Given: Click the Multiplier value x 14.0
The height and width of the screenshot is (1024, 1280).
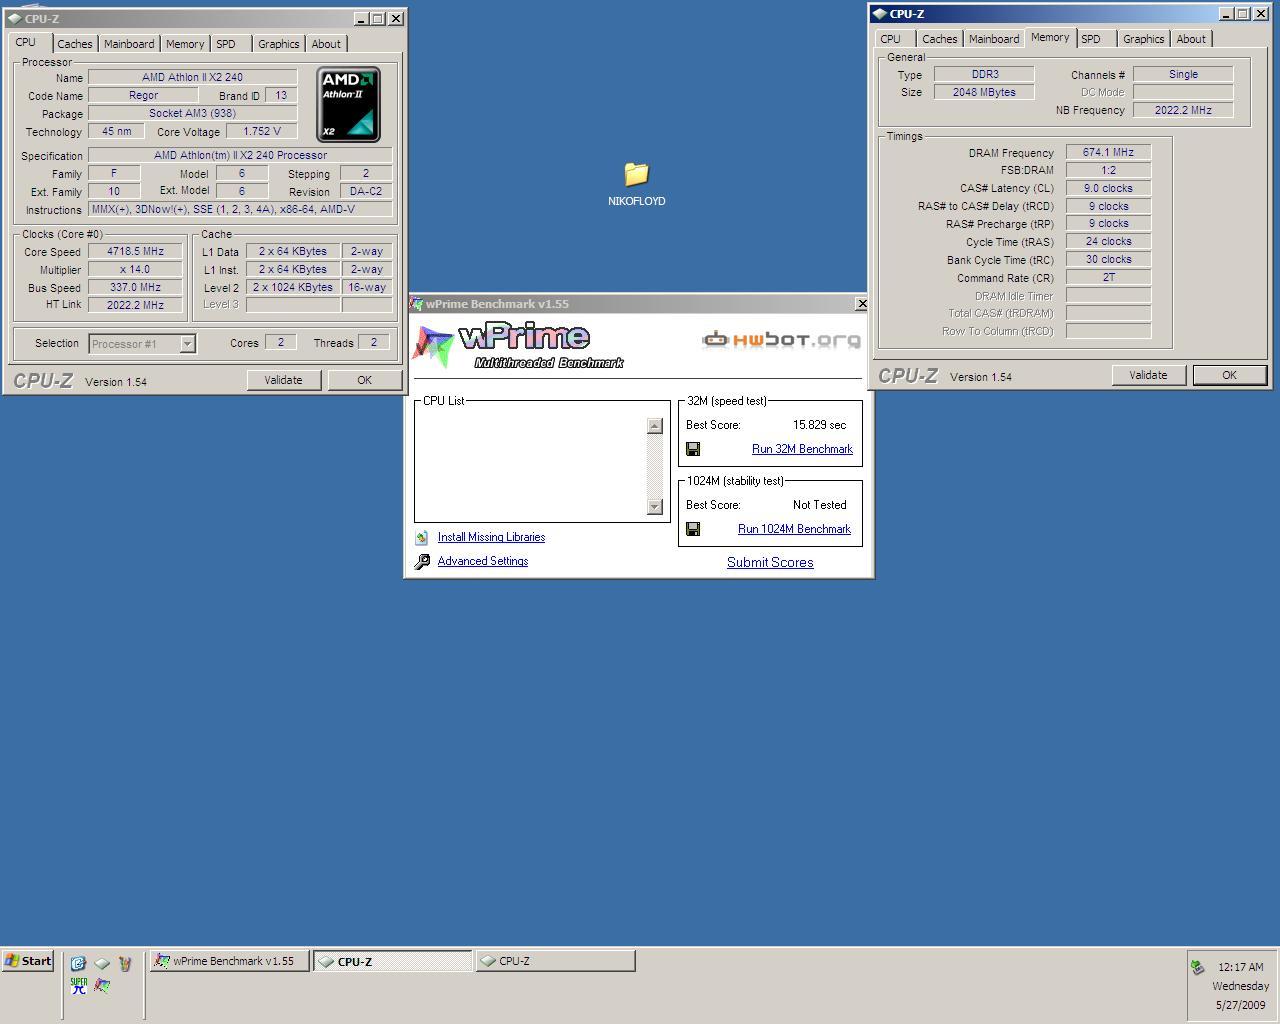Looking at the screenshot, I should [135, 269].
